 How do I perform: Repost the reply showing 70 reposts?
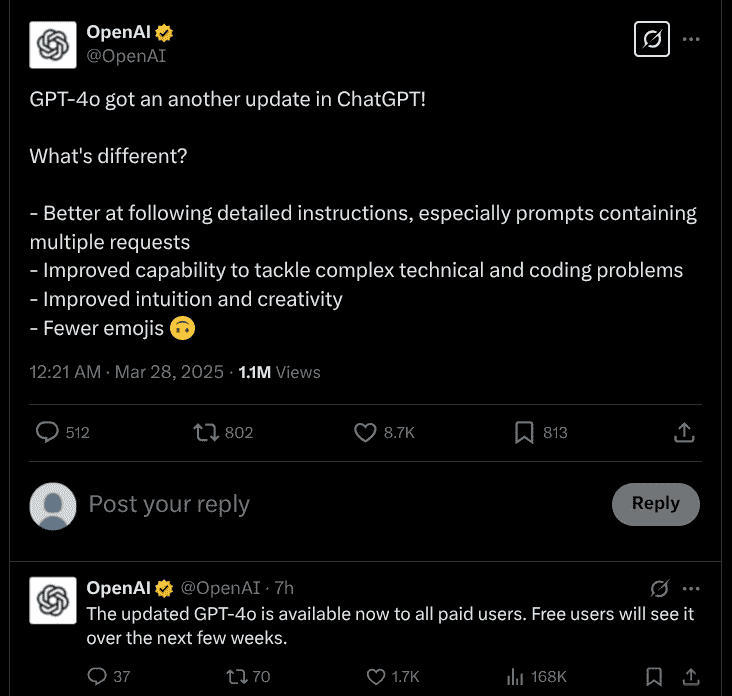point(237,677)
